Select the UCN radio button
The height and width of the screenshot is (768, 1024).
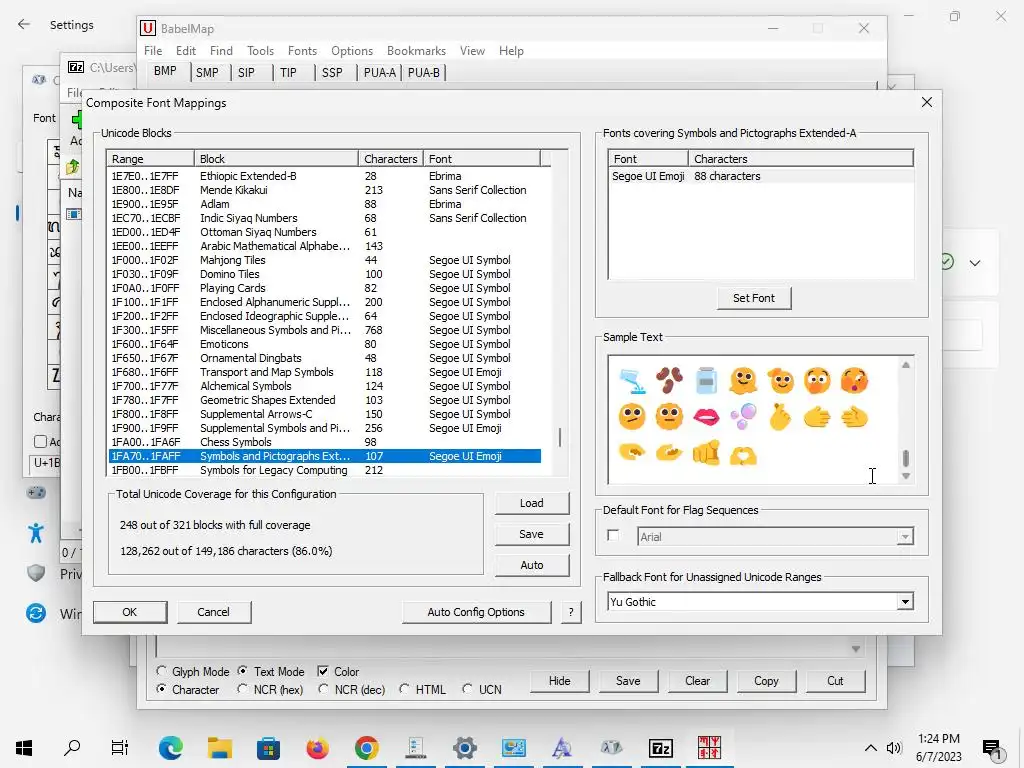click(x=467, y=689)
